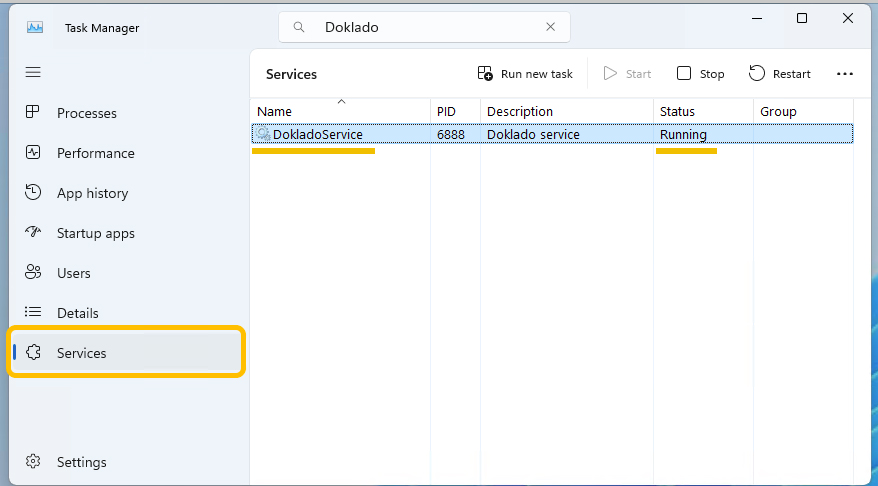Click the Name column sort arrow
This screenshot has height=486, width=878.
click(341, 102)
